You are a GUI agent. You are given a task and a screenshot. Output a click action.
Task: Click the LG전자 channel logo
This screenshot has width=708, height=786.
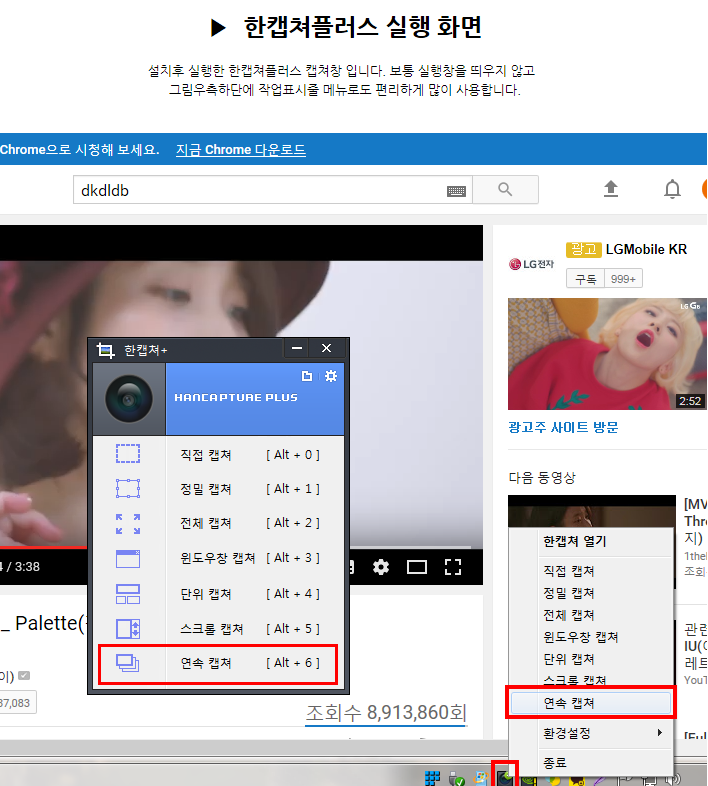tap(532, 264)
